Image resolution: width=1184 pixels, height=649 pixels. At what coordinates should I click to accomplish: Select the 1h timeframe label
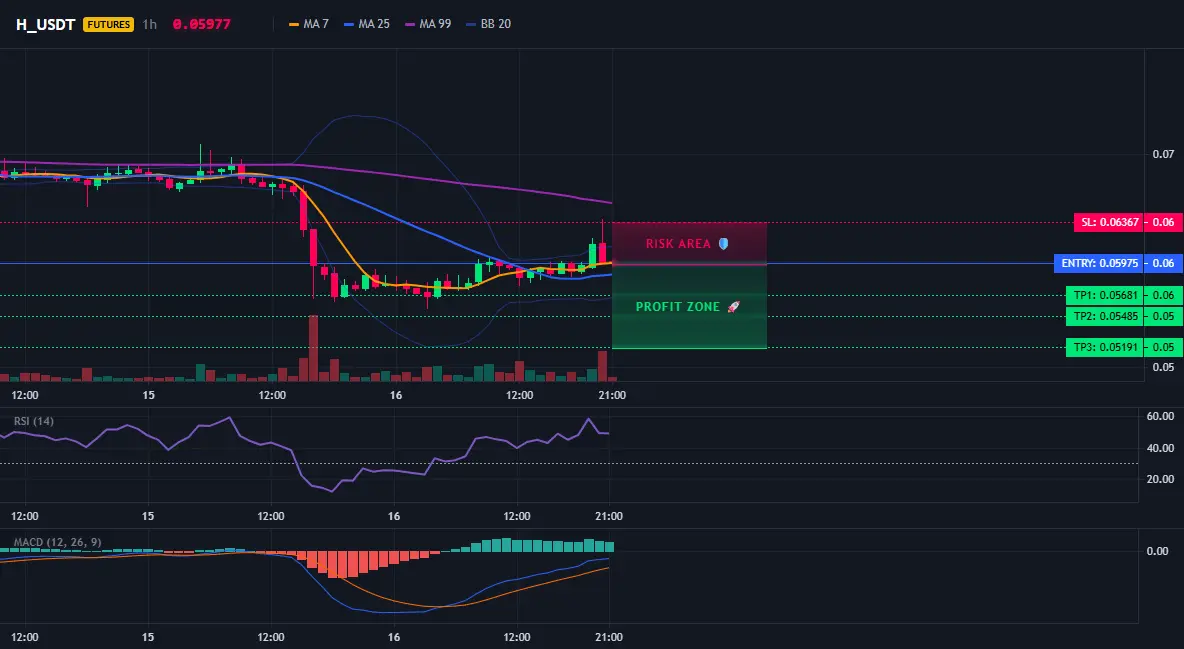point(150,24)
